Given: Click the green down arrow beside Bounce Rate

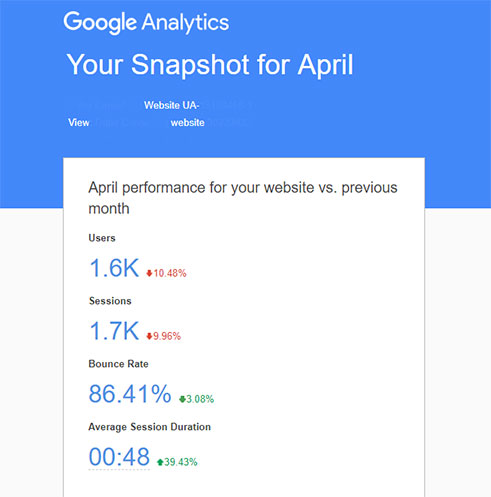Looking at the screenshot, I should pyautogui.click(x=182, y=399).
